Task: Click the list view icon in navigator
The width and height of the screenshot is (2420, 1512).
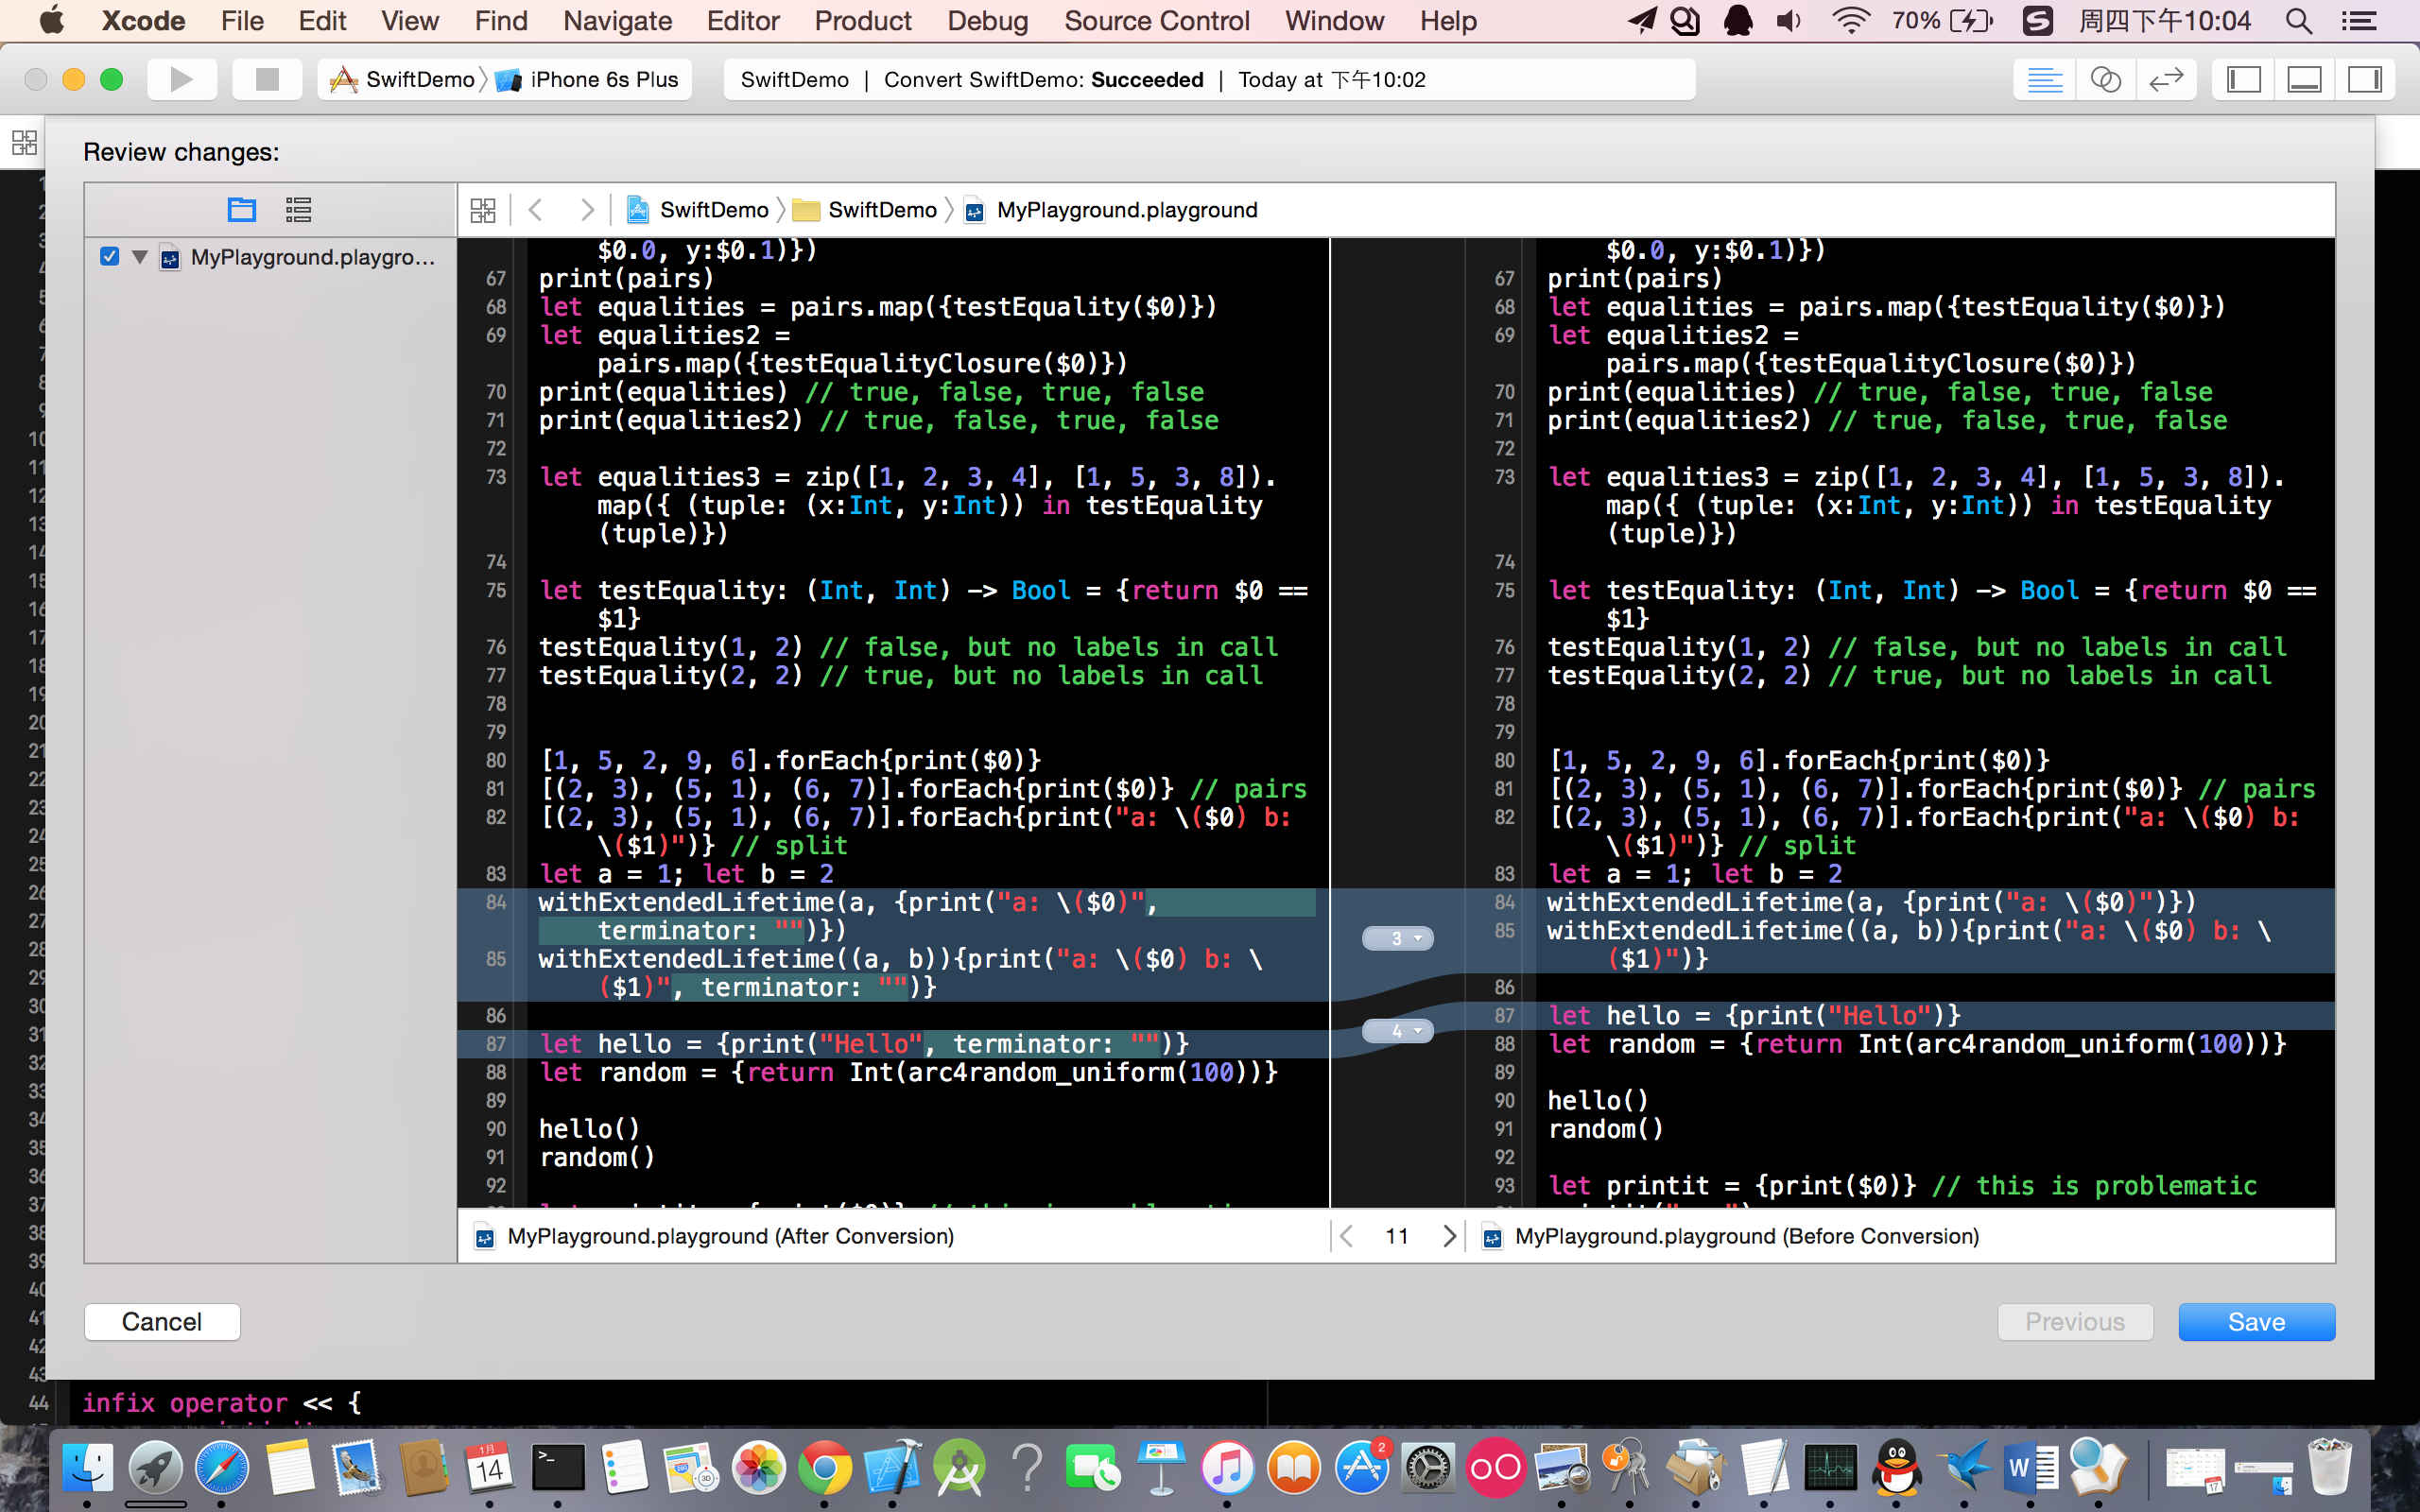Action: click(296, 209)
